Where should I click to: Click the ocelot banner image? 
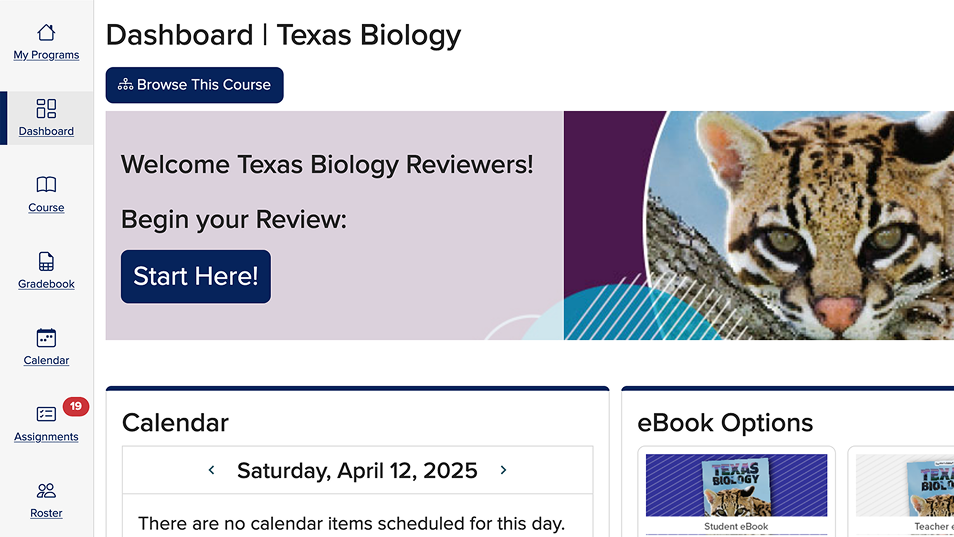[800, 225]
